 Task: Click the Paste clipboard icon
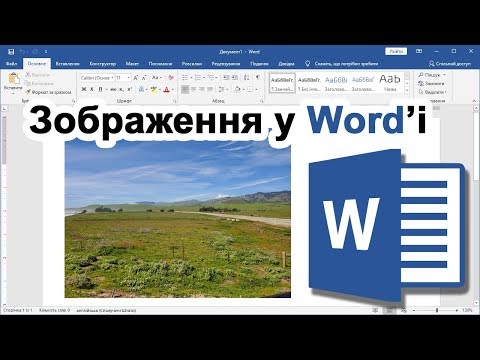coord(14,79)
